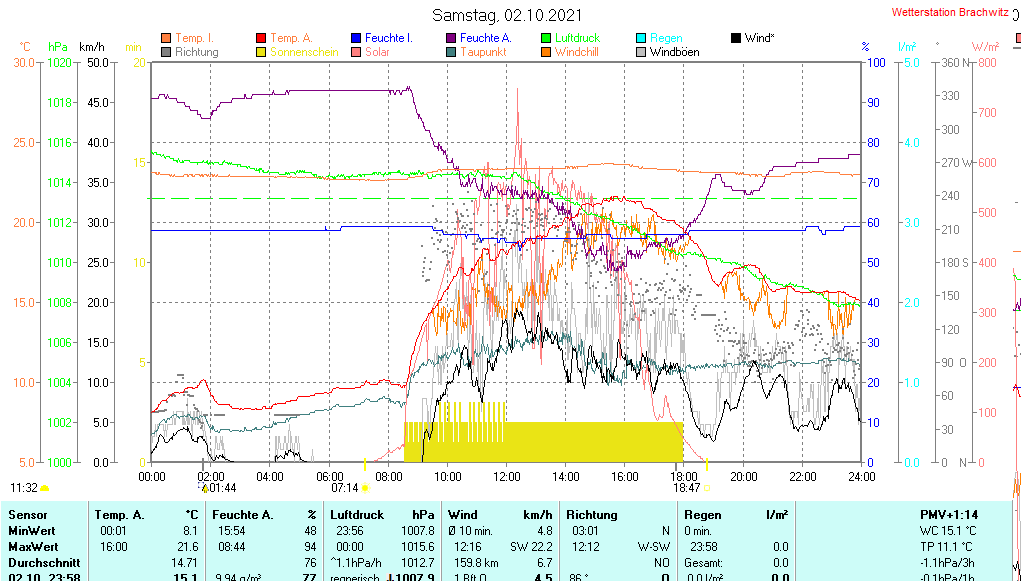Click the Regen column header in table
The width and height of the screenshot is (1021, 581).
click(x=704, y=514)
